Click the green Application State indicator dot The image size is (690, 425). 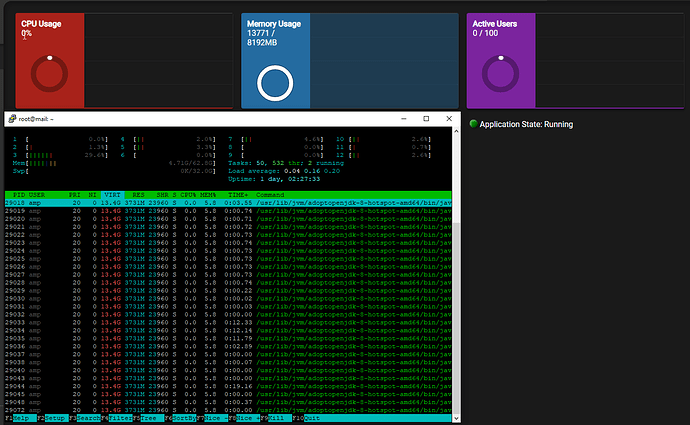tap(473, 124)
